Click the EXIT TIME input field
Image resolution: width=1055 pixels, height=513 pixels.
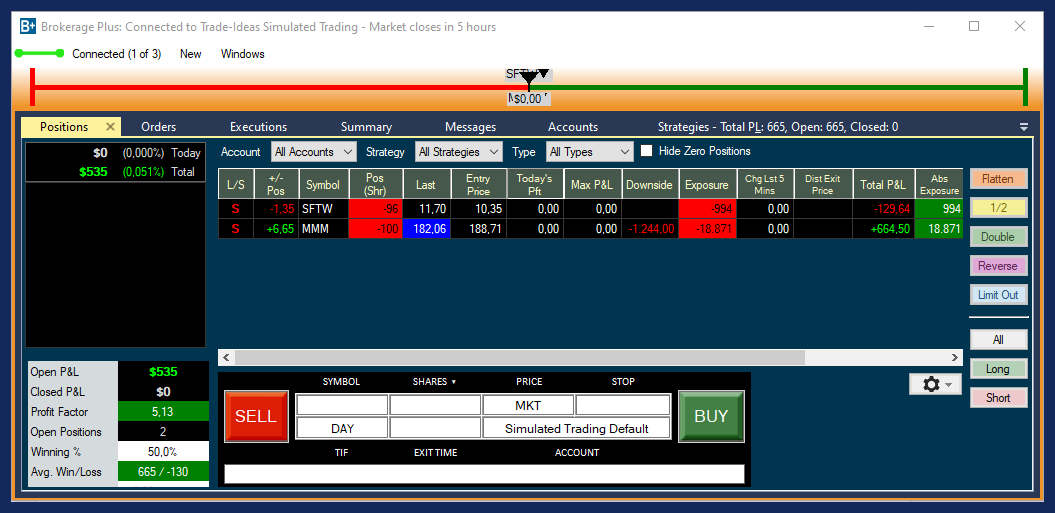[435, 429]
